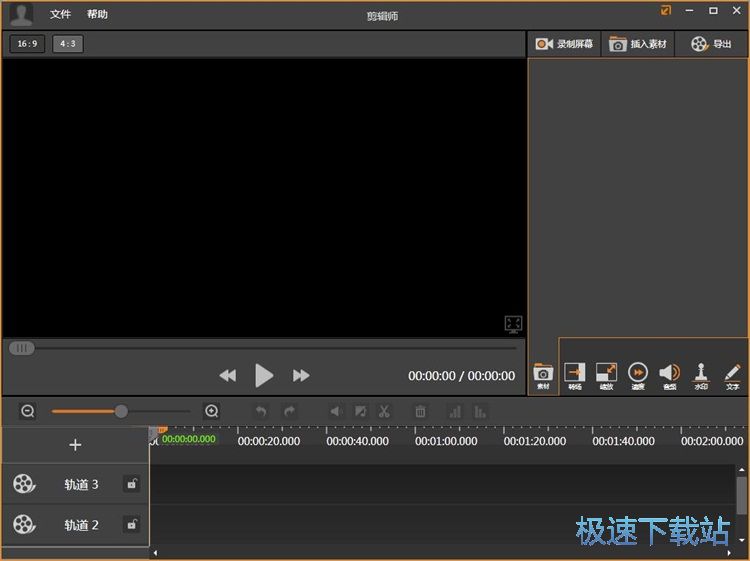The width and height of the screenshot is (750, 561).
Task: Click the green 00:00:00.000 current time label
Action: pos(188,439)
